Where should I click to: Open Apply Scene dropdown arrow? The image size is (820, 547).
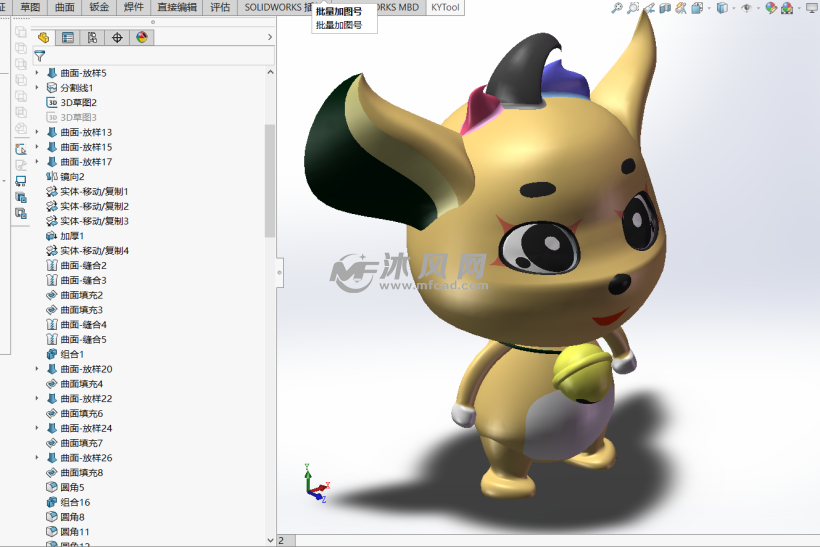click(x=799, y=8)
